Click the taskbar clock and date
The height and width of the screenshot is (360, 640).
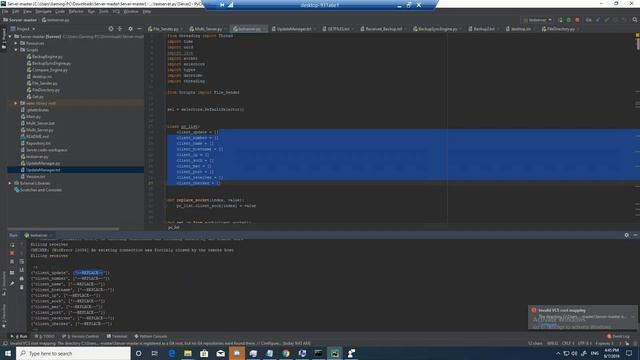click(611, 353)
